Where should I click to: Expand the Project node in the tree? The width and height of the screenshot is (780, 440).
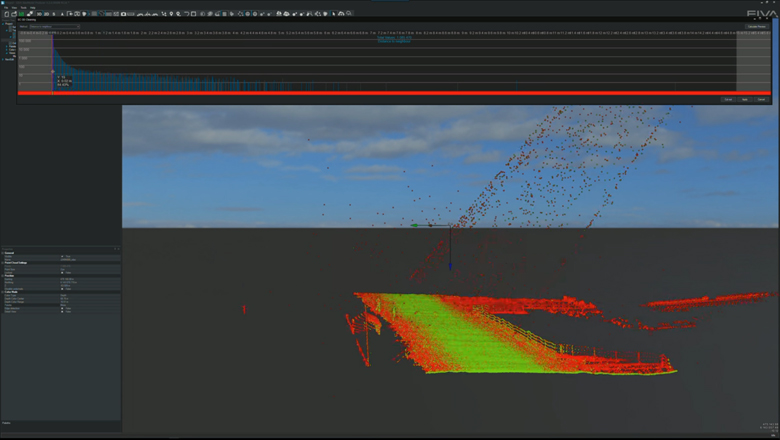click(2, 23)
